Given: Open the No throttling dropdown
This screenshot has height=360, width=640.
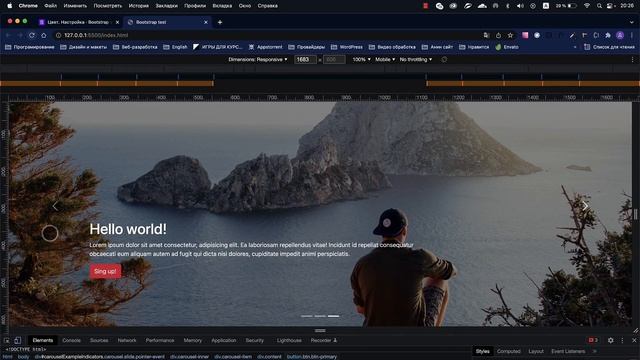Looking at the screenshot, I should click(416, 60).
